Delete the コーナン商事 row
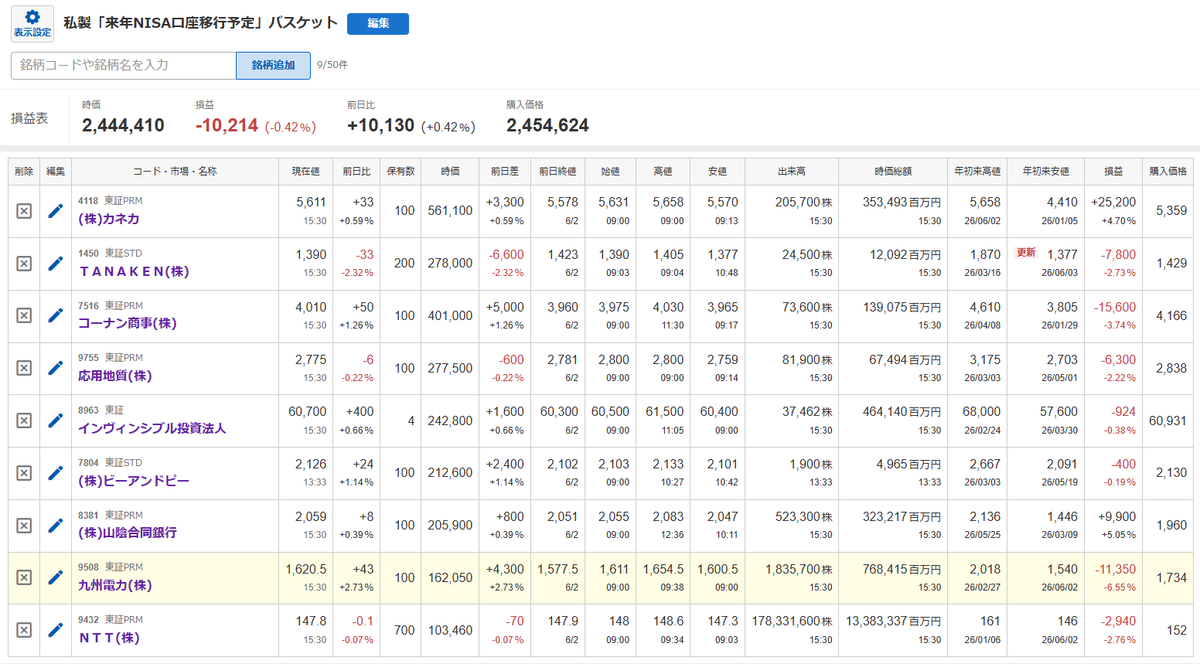Screen dimensions: 1200x664 [x=25, y=315]
